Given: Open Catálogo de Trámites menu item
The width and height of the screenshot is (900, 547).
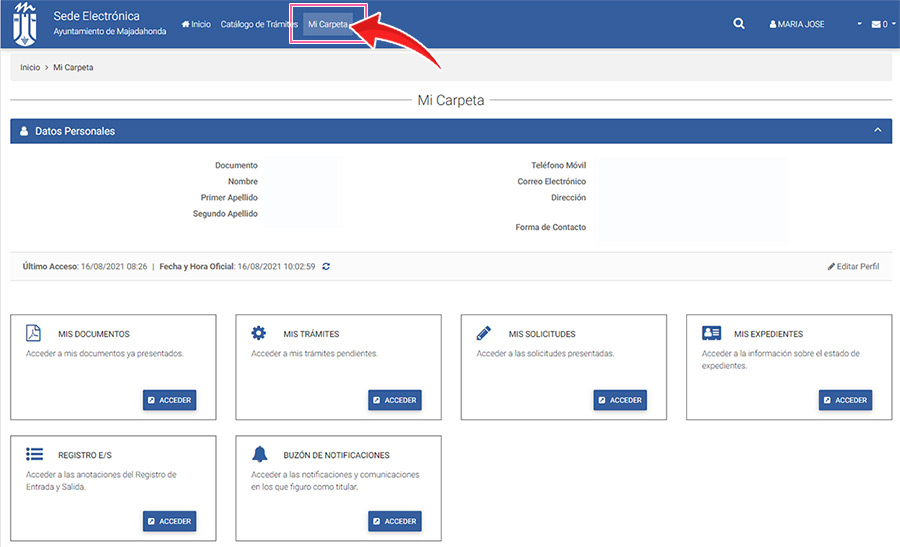Looking at the screenshot, I should coord(259,24).
